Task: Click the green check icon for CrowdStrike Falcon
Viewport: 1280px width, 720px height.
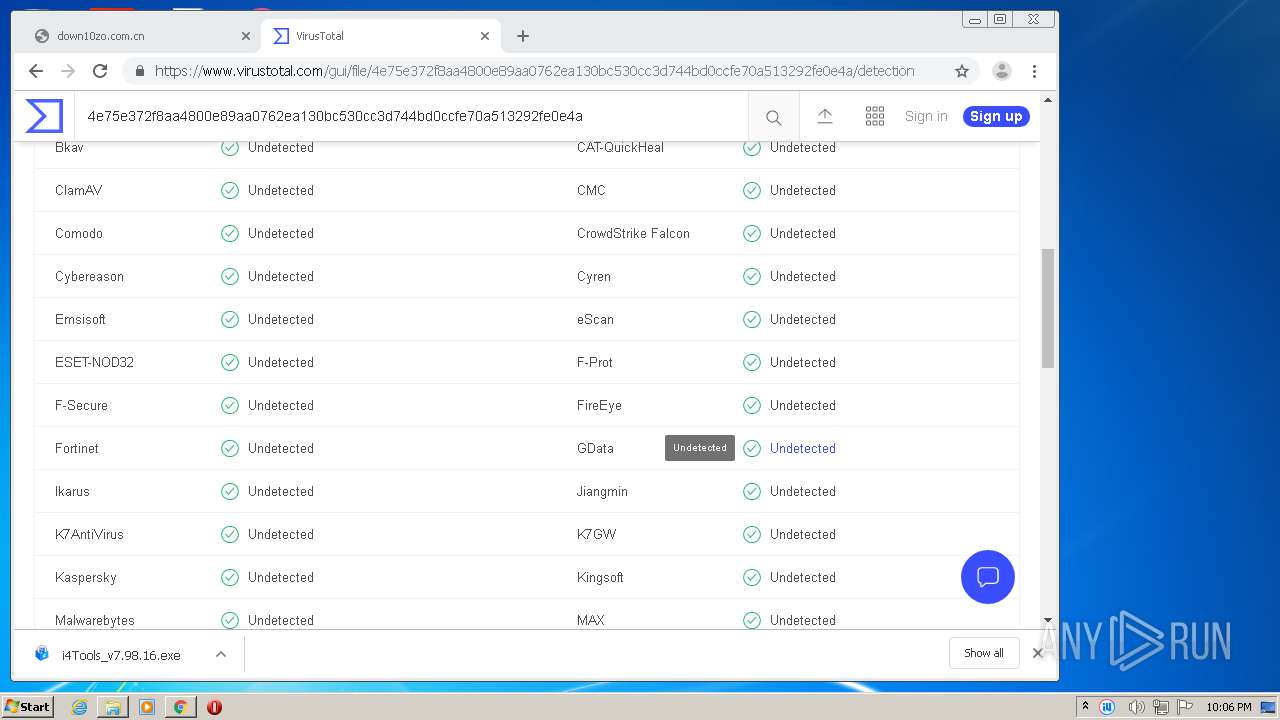Action: tap(752, 233)
